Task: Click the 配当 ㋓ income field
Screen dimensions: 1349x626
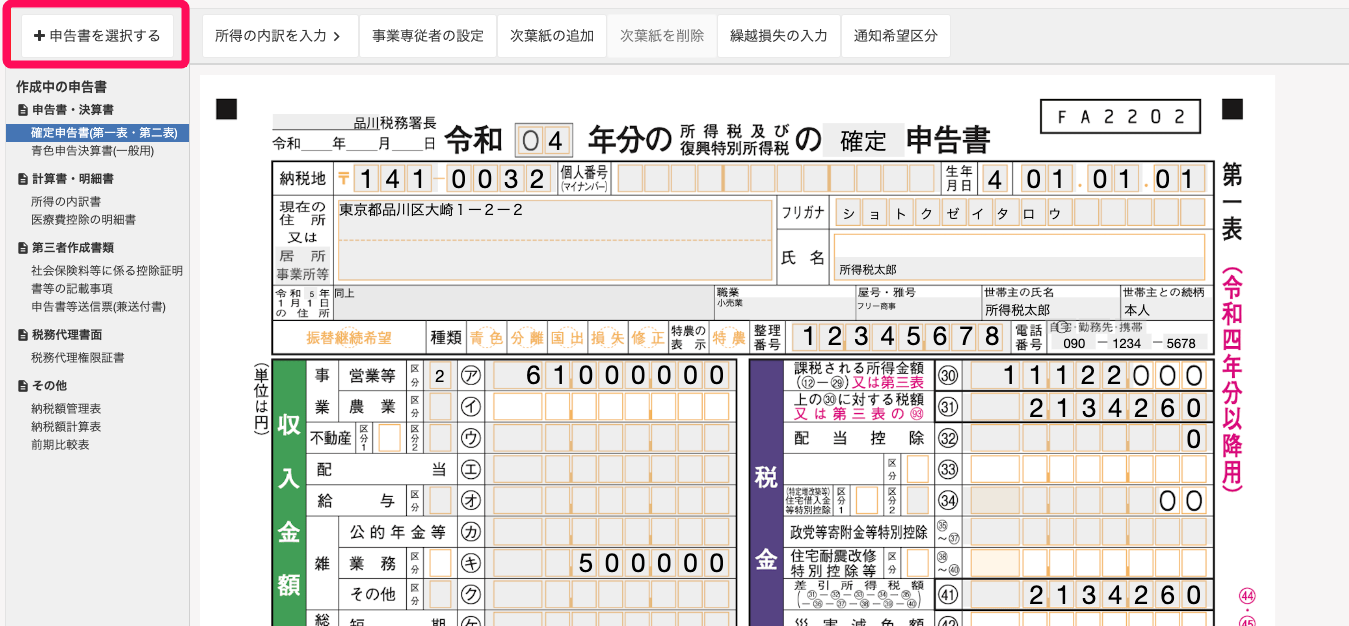Action: tap(612, 468)
